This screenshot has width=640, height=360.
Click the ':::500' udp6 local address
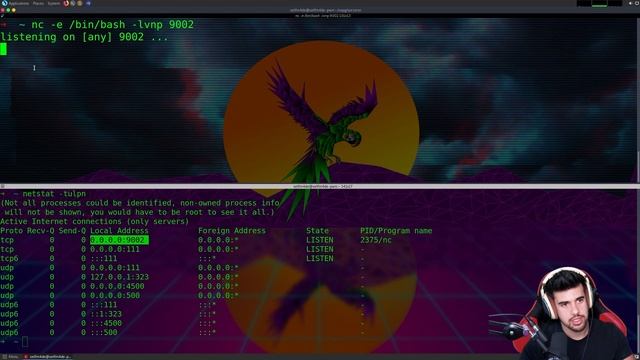point(104,333)
